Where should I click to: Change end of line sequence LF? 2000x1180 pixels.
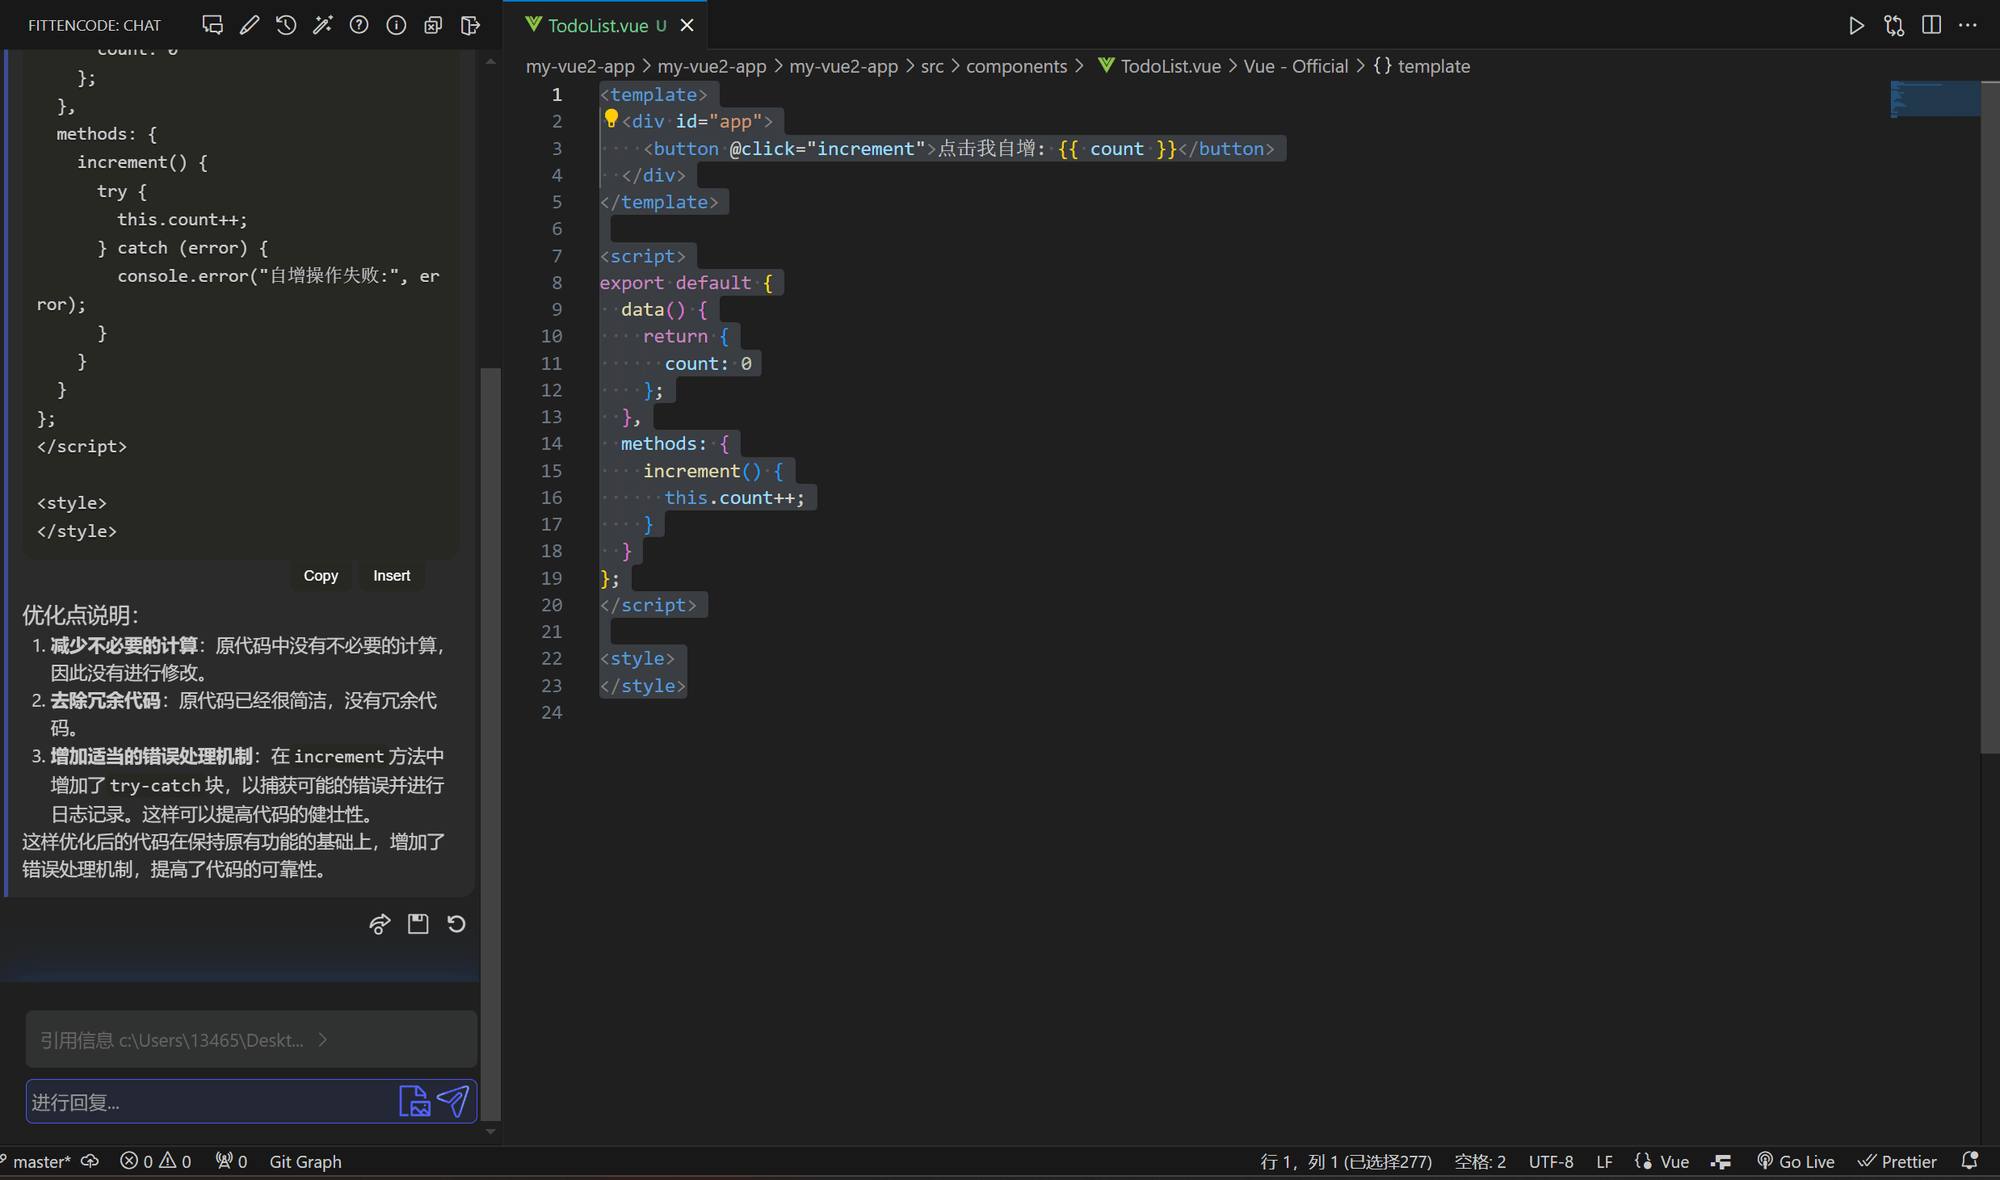(1604, 1161)
